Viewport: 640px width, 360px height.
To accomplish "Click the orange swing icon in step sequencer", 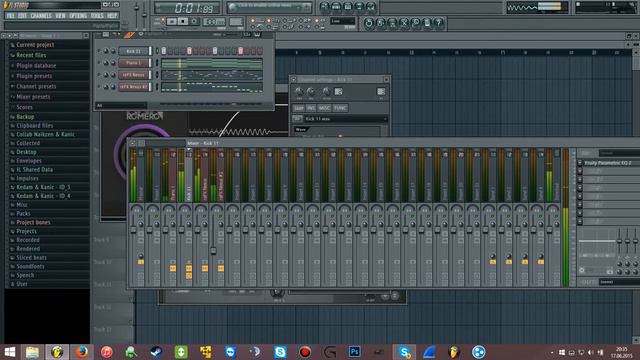I will (129, 35).
